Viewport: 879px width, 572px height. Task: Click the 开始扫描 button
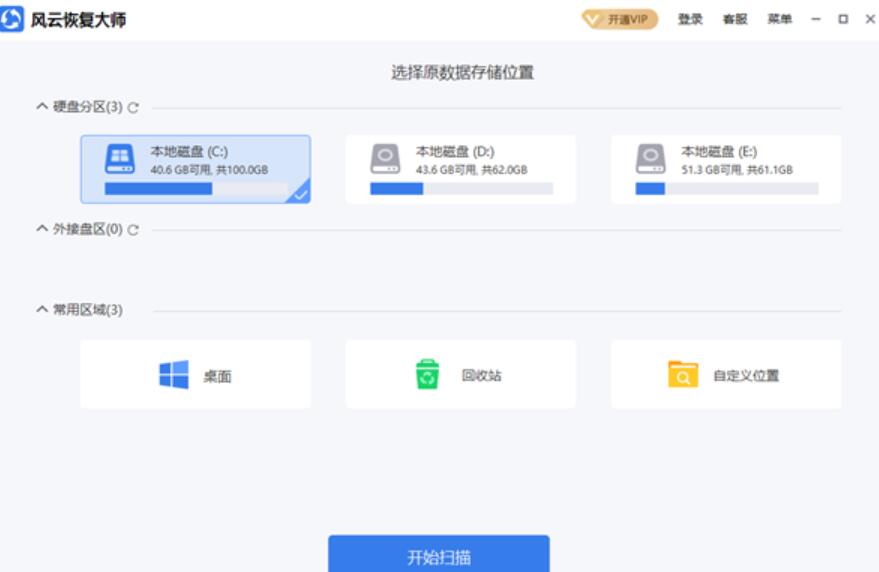click(x=439, y=555)
